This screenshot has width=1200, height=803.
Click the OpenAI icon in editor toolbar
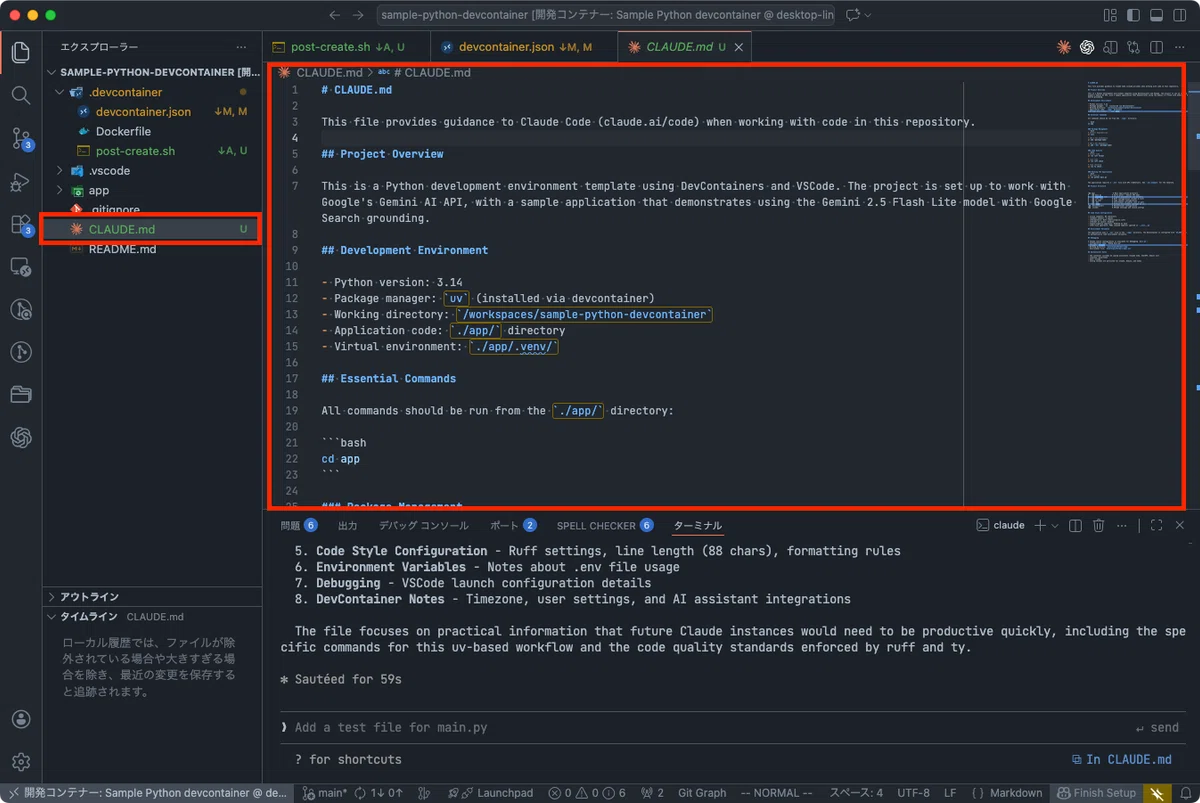[1087, 47]
